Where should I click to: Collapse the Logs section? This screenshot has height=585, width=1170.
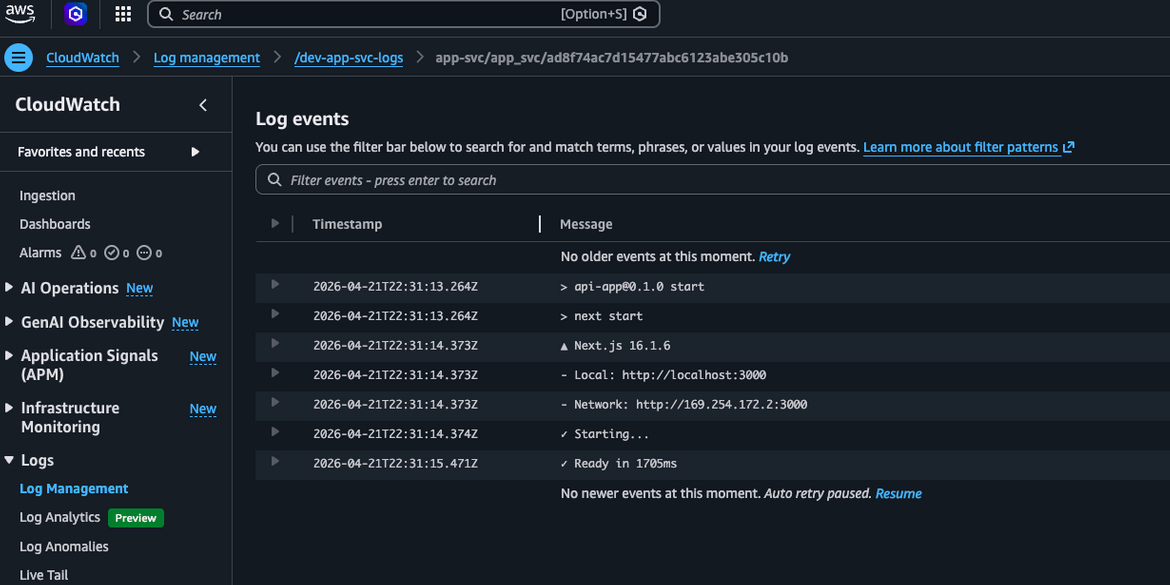9,460
